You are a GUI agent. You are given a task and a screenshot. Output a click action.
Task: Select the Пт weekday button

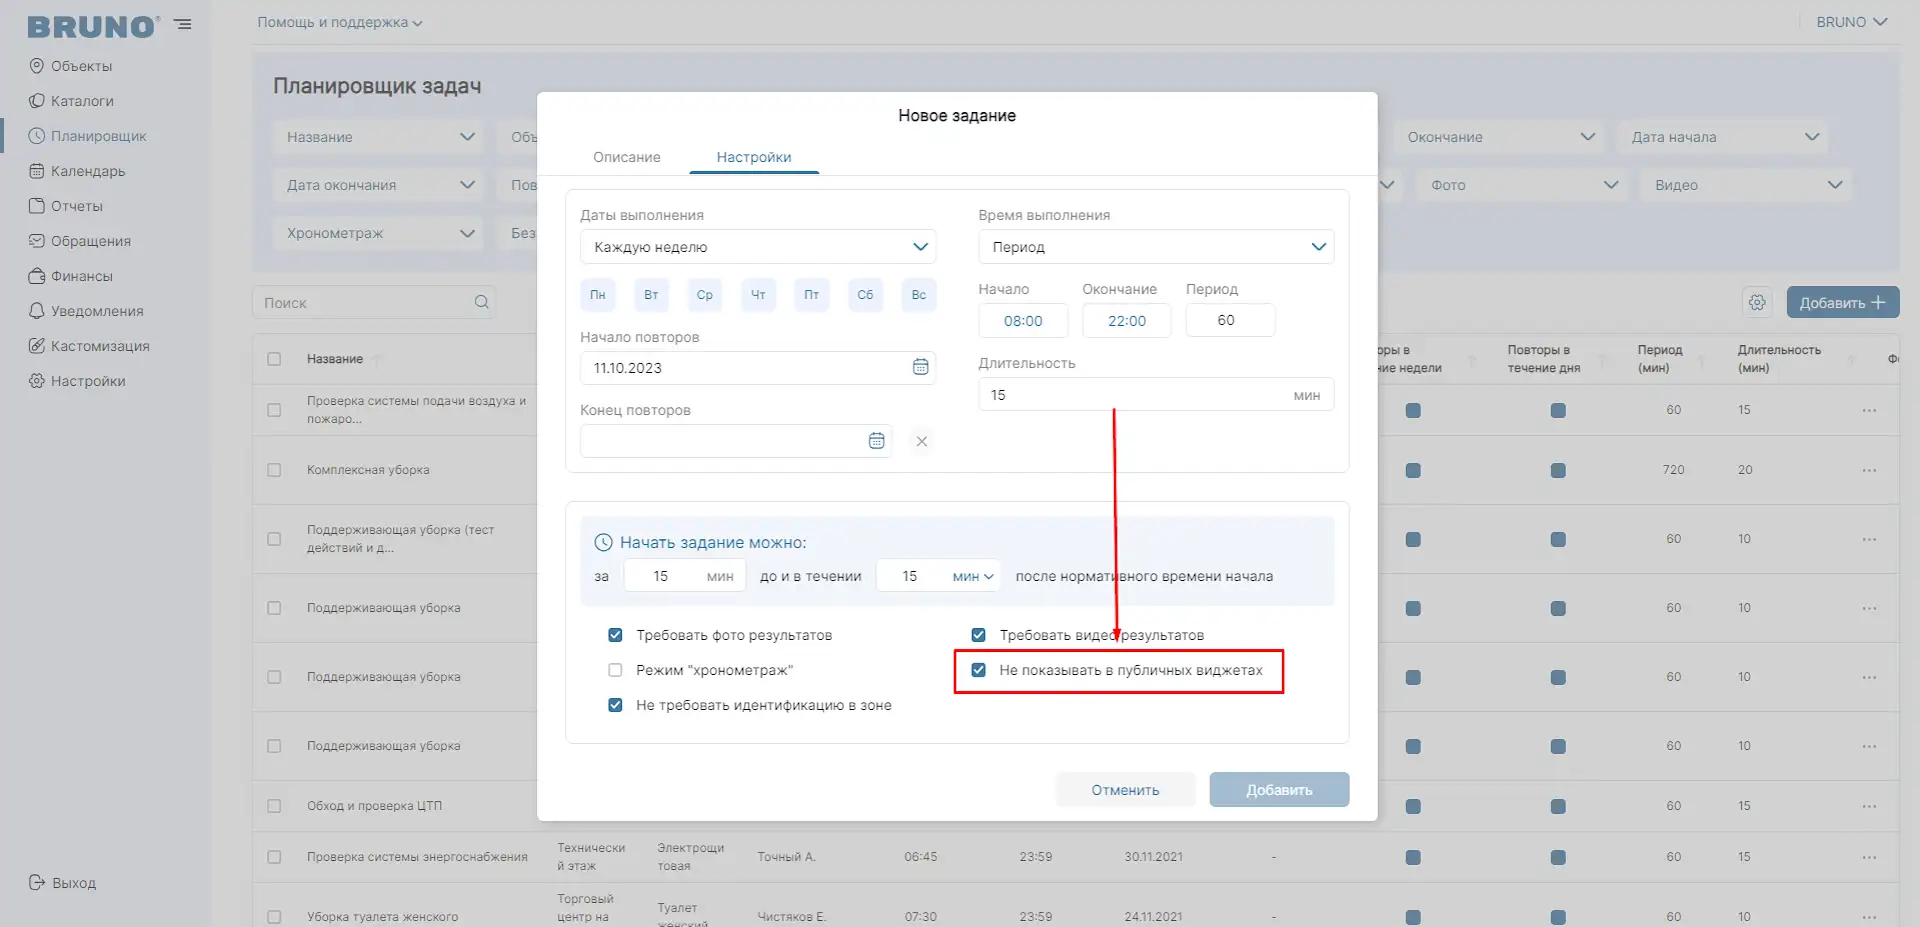click(812, 295)
